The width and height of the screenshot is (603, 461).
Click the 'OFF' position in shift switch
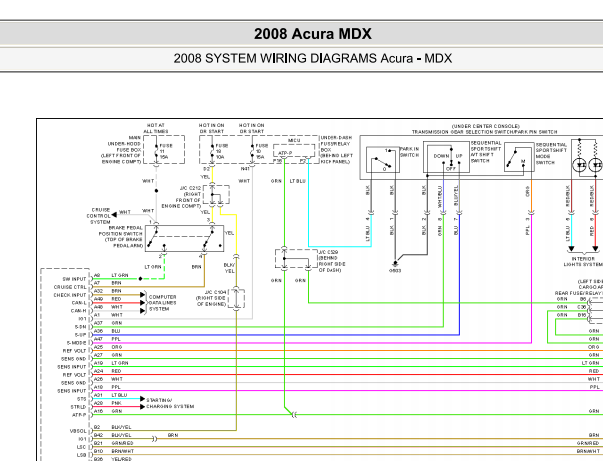[451, 169]
